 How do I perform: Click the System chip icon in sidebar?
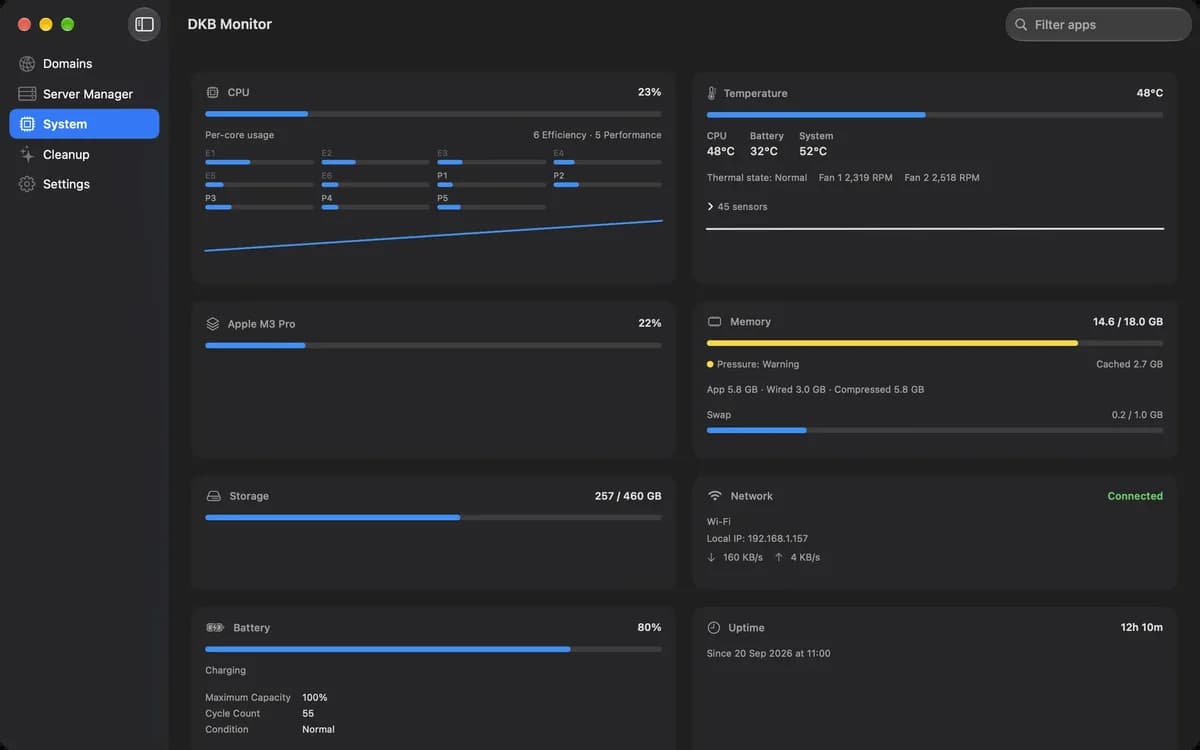pyautogui.click(x=27, y=124)
